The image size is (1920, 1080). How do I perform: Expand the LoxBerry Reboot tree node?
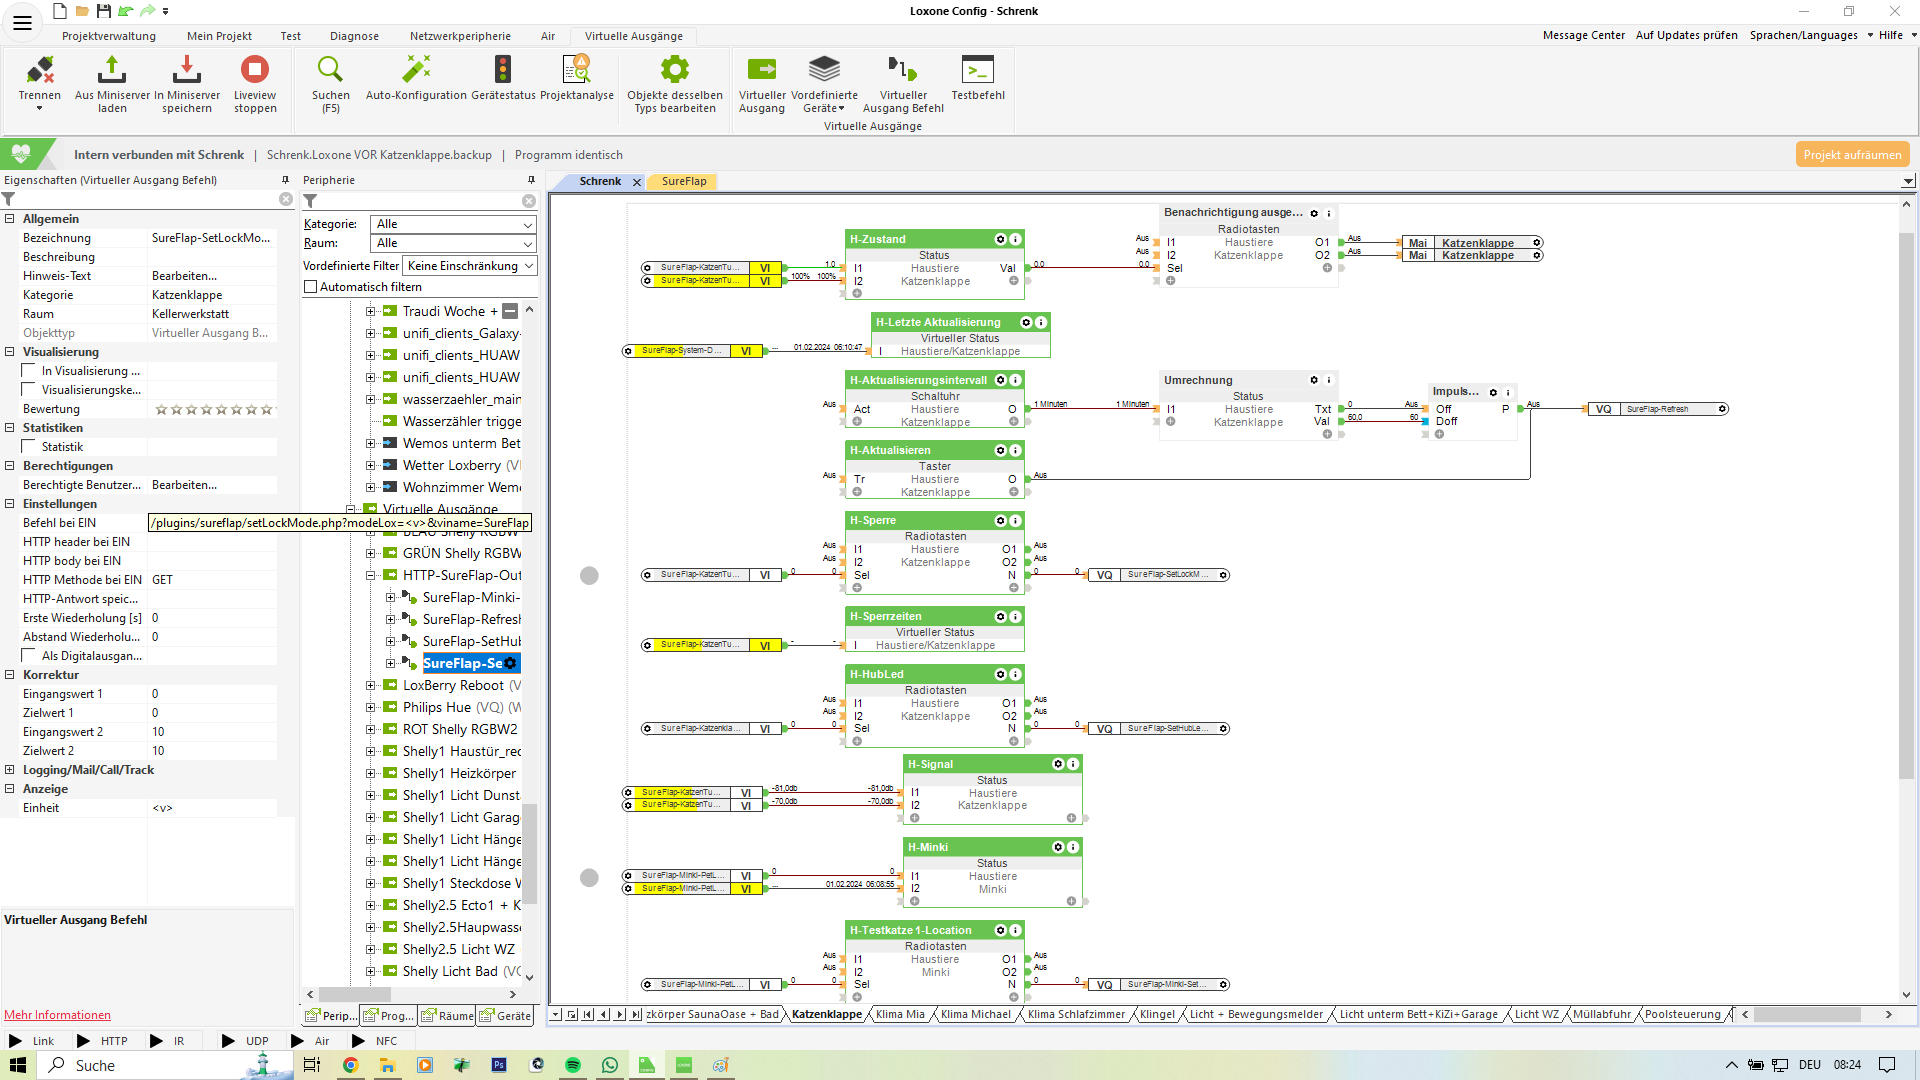[x=370, y=686]
